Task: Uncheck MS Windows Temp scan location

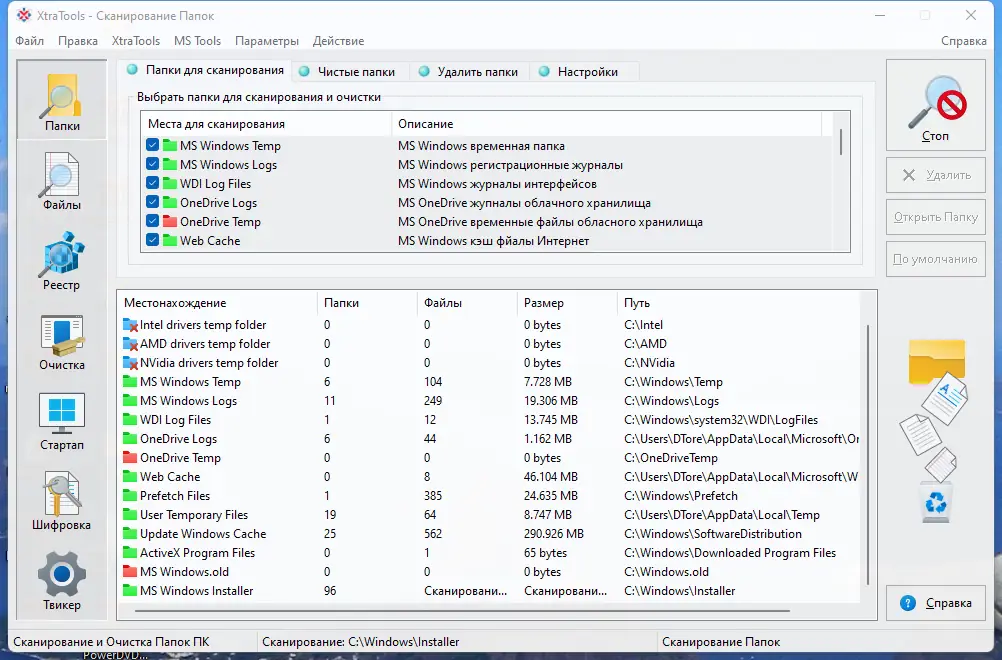Action: 153,145
